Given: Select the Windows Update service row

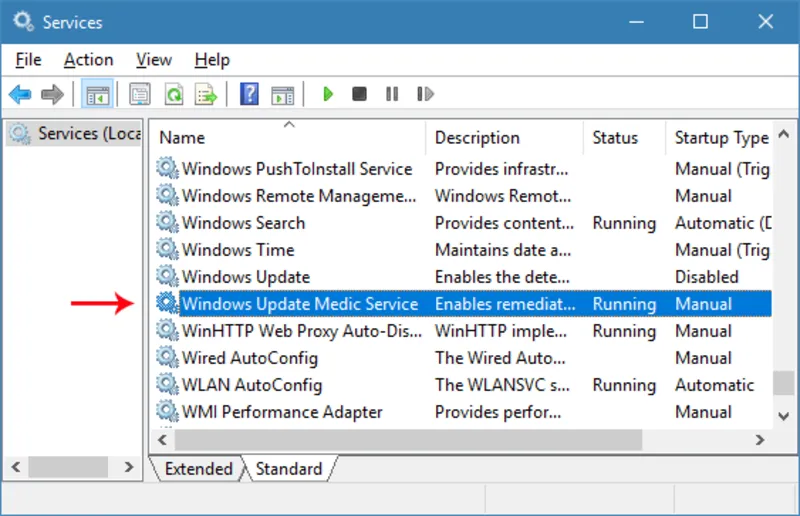Looking at the screenshot, I should point(246,277).
